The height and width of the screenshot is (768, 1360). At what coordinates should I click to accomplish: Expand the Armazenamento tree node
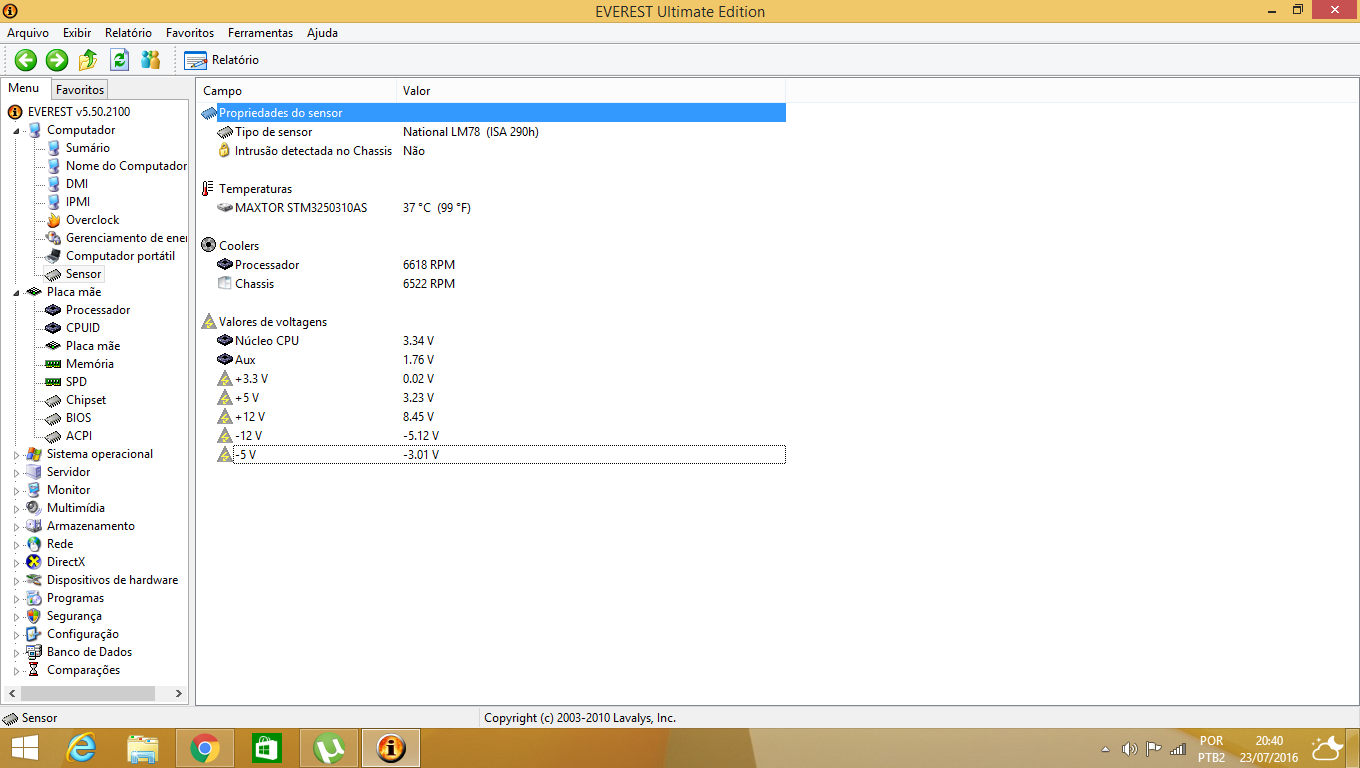pyautogui.click(x=17, y=526)
